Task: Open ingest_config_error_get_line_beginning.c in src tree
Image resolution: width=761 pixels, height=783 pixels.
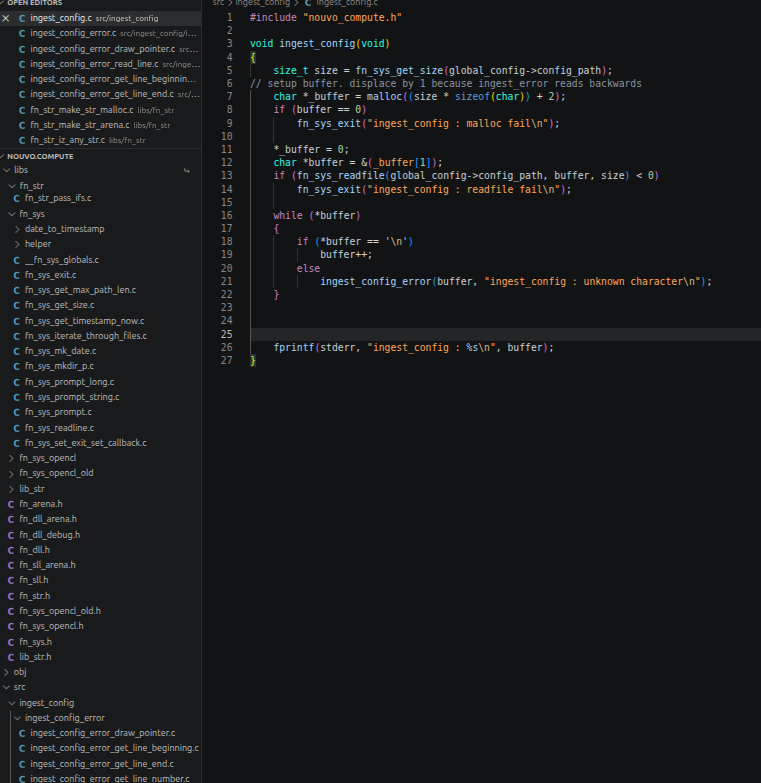Action: [x=114, y=748]
